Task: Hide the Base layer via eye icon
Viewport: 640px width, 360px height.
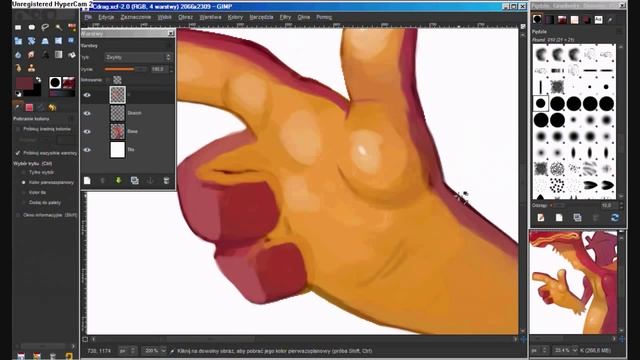Action: [87, 131]
